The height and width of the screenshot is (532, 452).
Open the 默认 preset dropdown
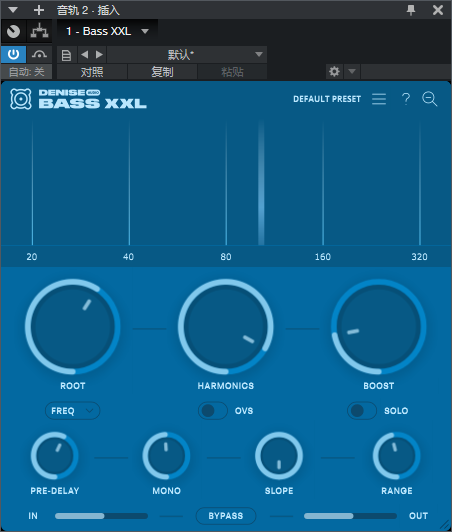pyautogui.click(x=187, y=55)
